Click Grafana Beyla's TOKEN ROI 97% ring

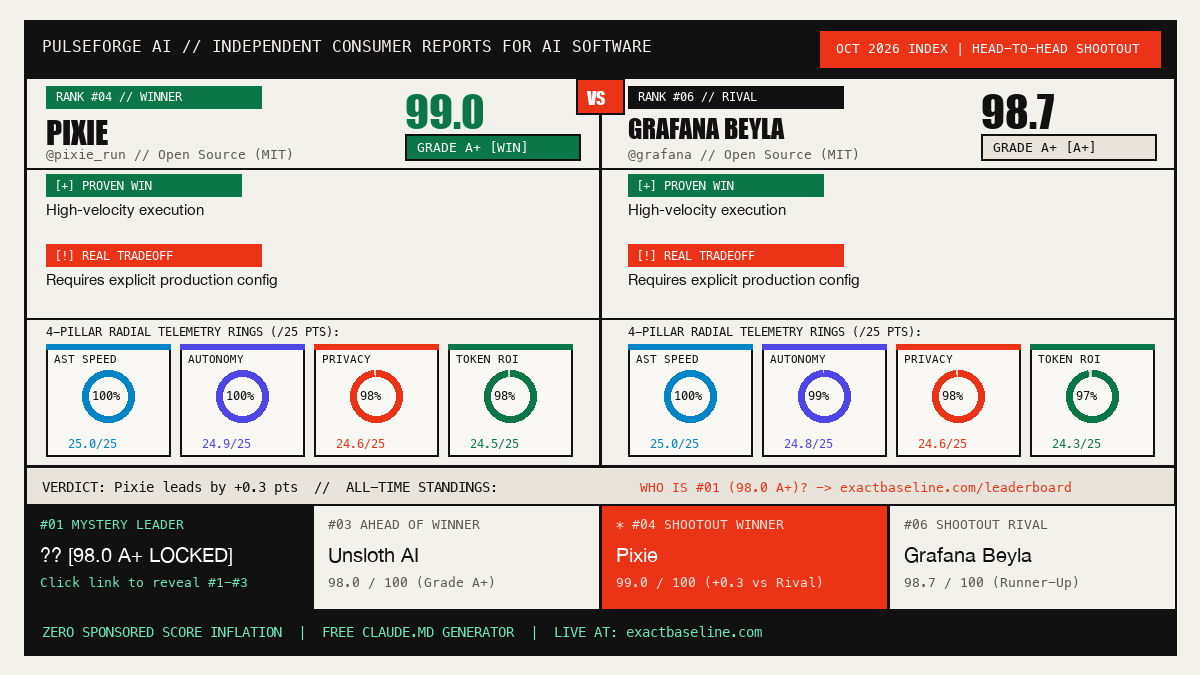click(1092, 396)
